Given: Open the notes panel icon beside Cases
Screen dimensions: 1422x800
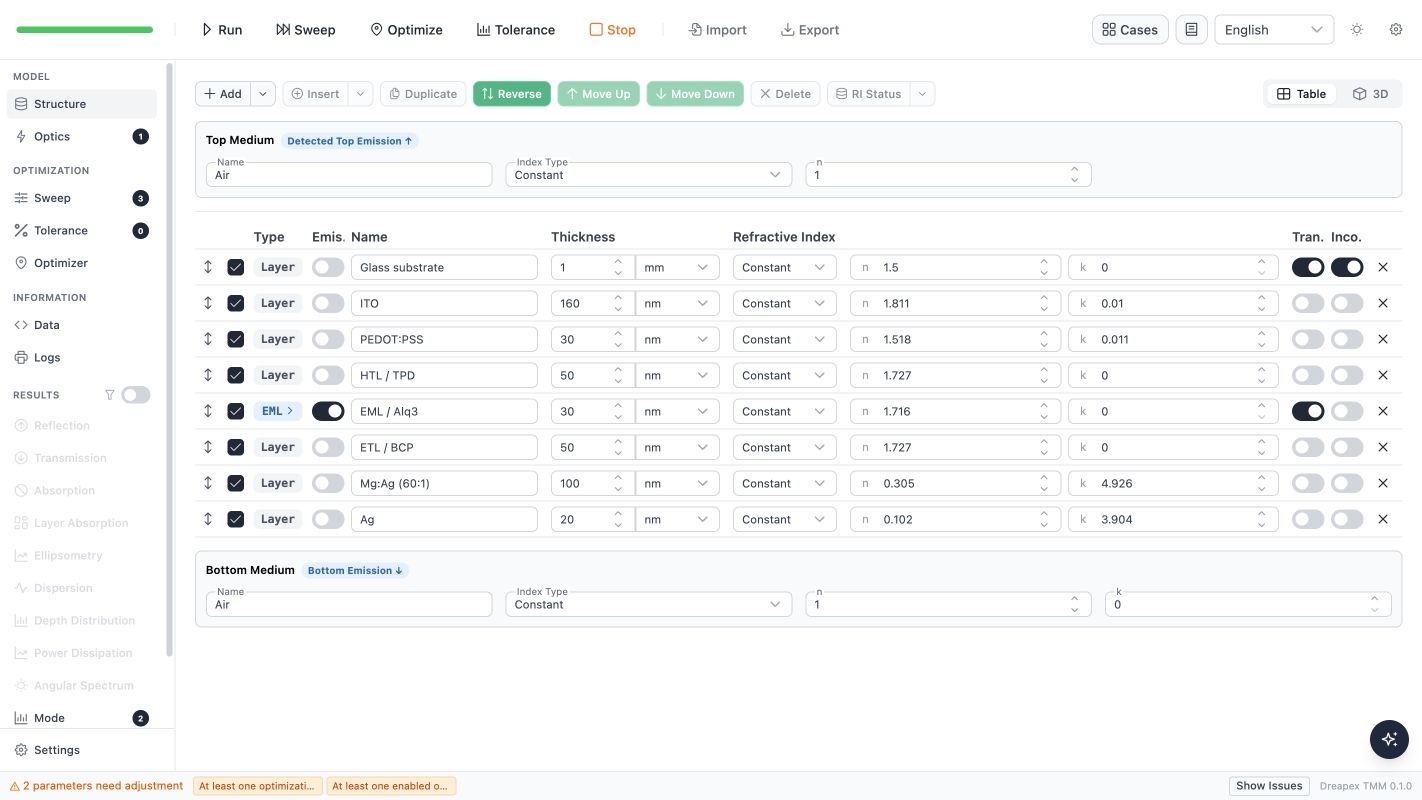Looking at the screenshot, I should click(x=1191, y=30).
